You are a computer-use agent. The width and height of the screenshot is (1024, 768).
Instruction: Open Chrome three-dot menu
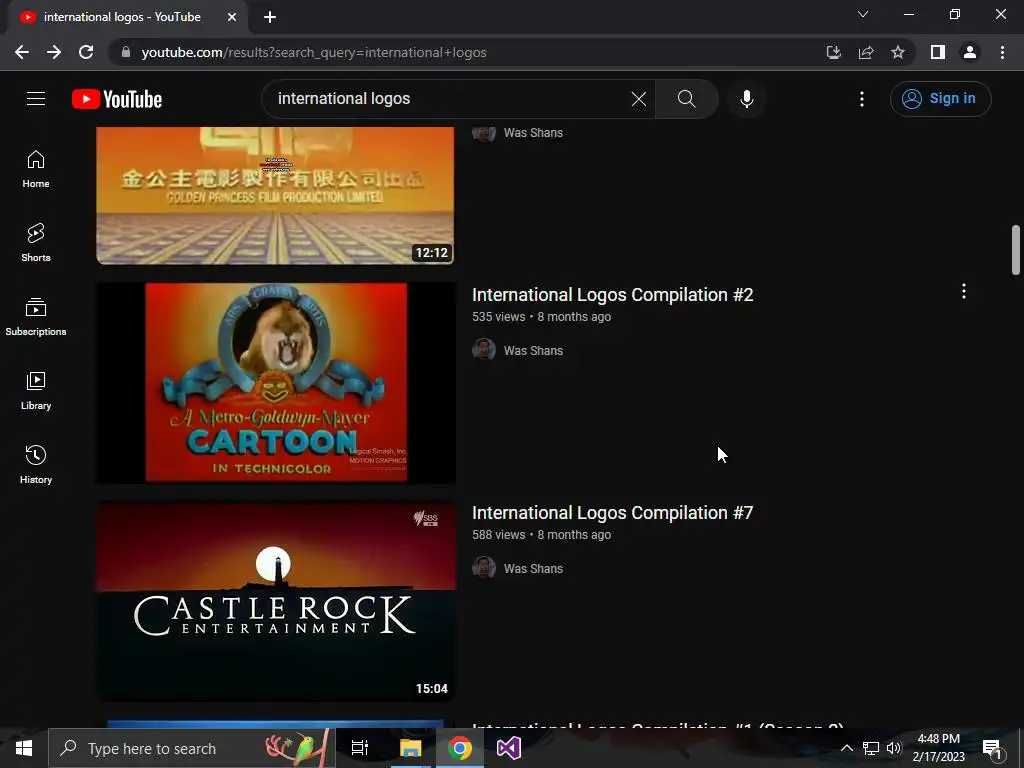[1002, 52]
